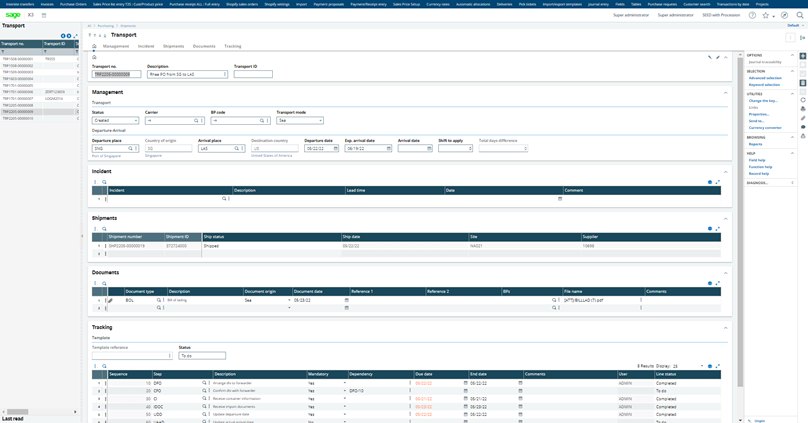Screen dimensions: 808x423
Task: Open the help question mark icon
Action: pyautogui.click(x=752, y=15)
